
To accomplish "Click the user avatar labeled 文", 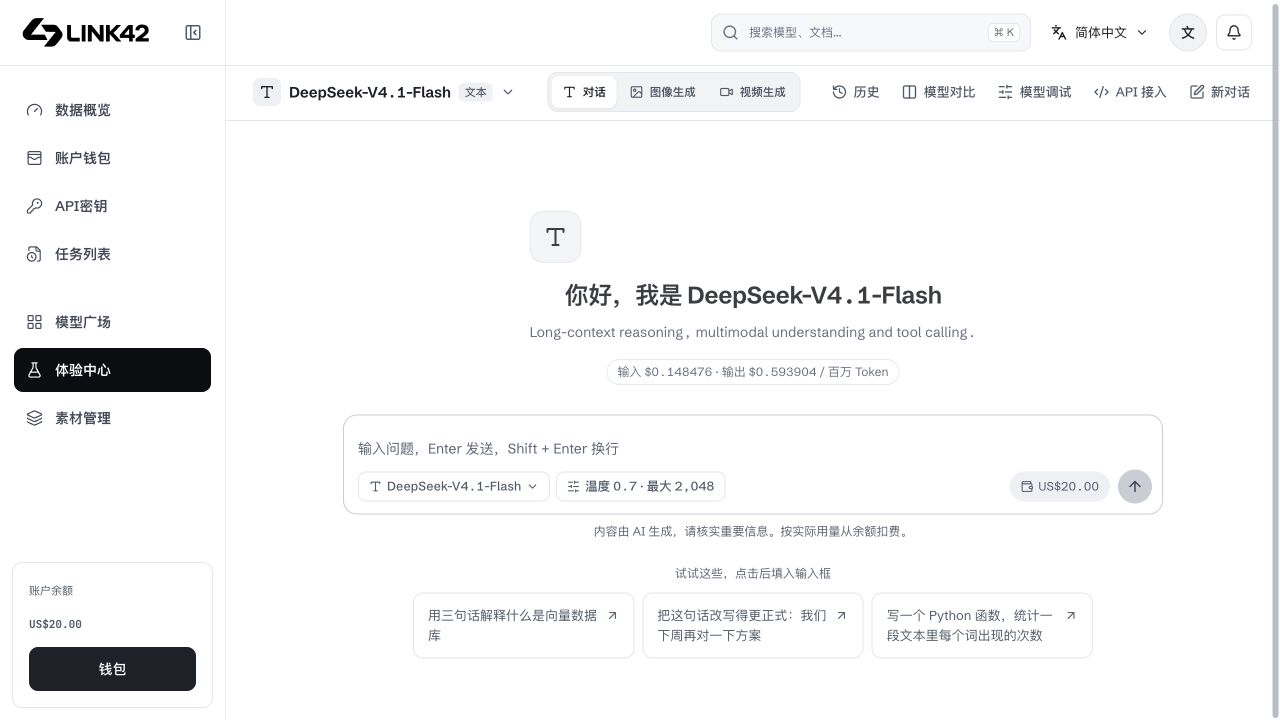I will coord(1188,32).
